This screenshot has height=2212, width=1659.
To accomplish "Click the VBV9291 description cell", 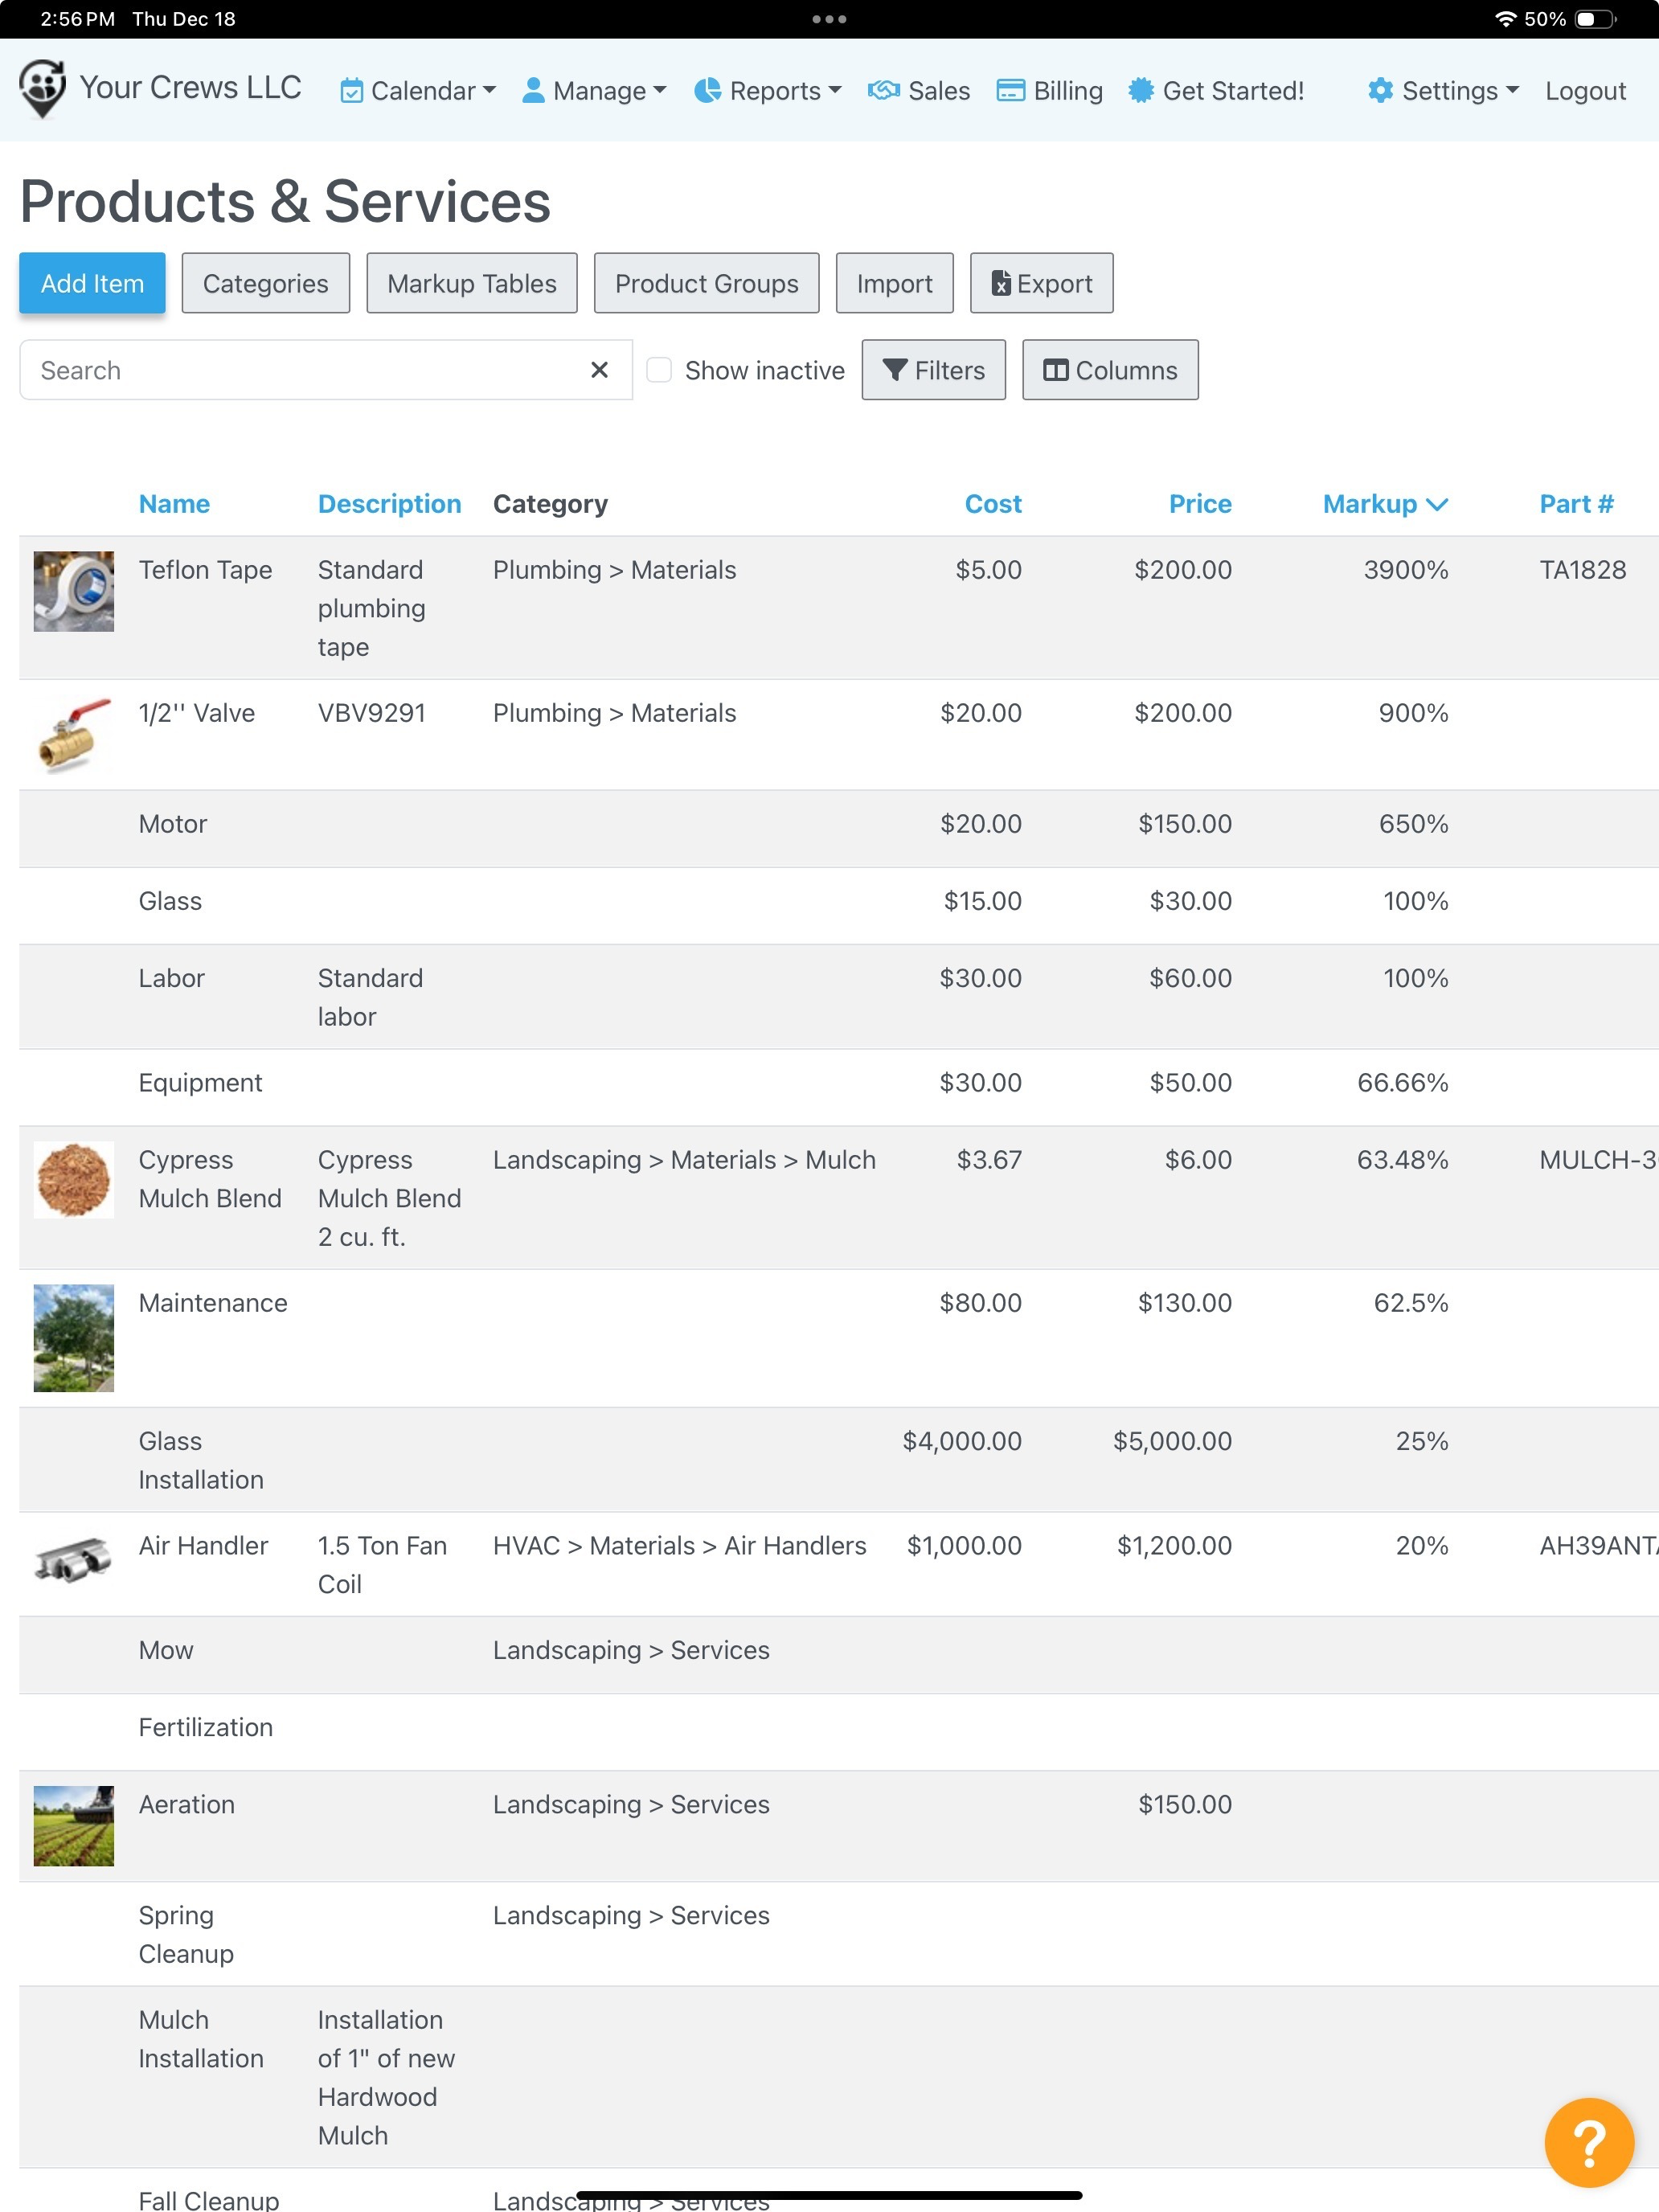I will [x=372, y=713].
